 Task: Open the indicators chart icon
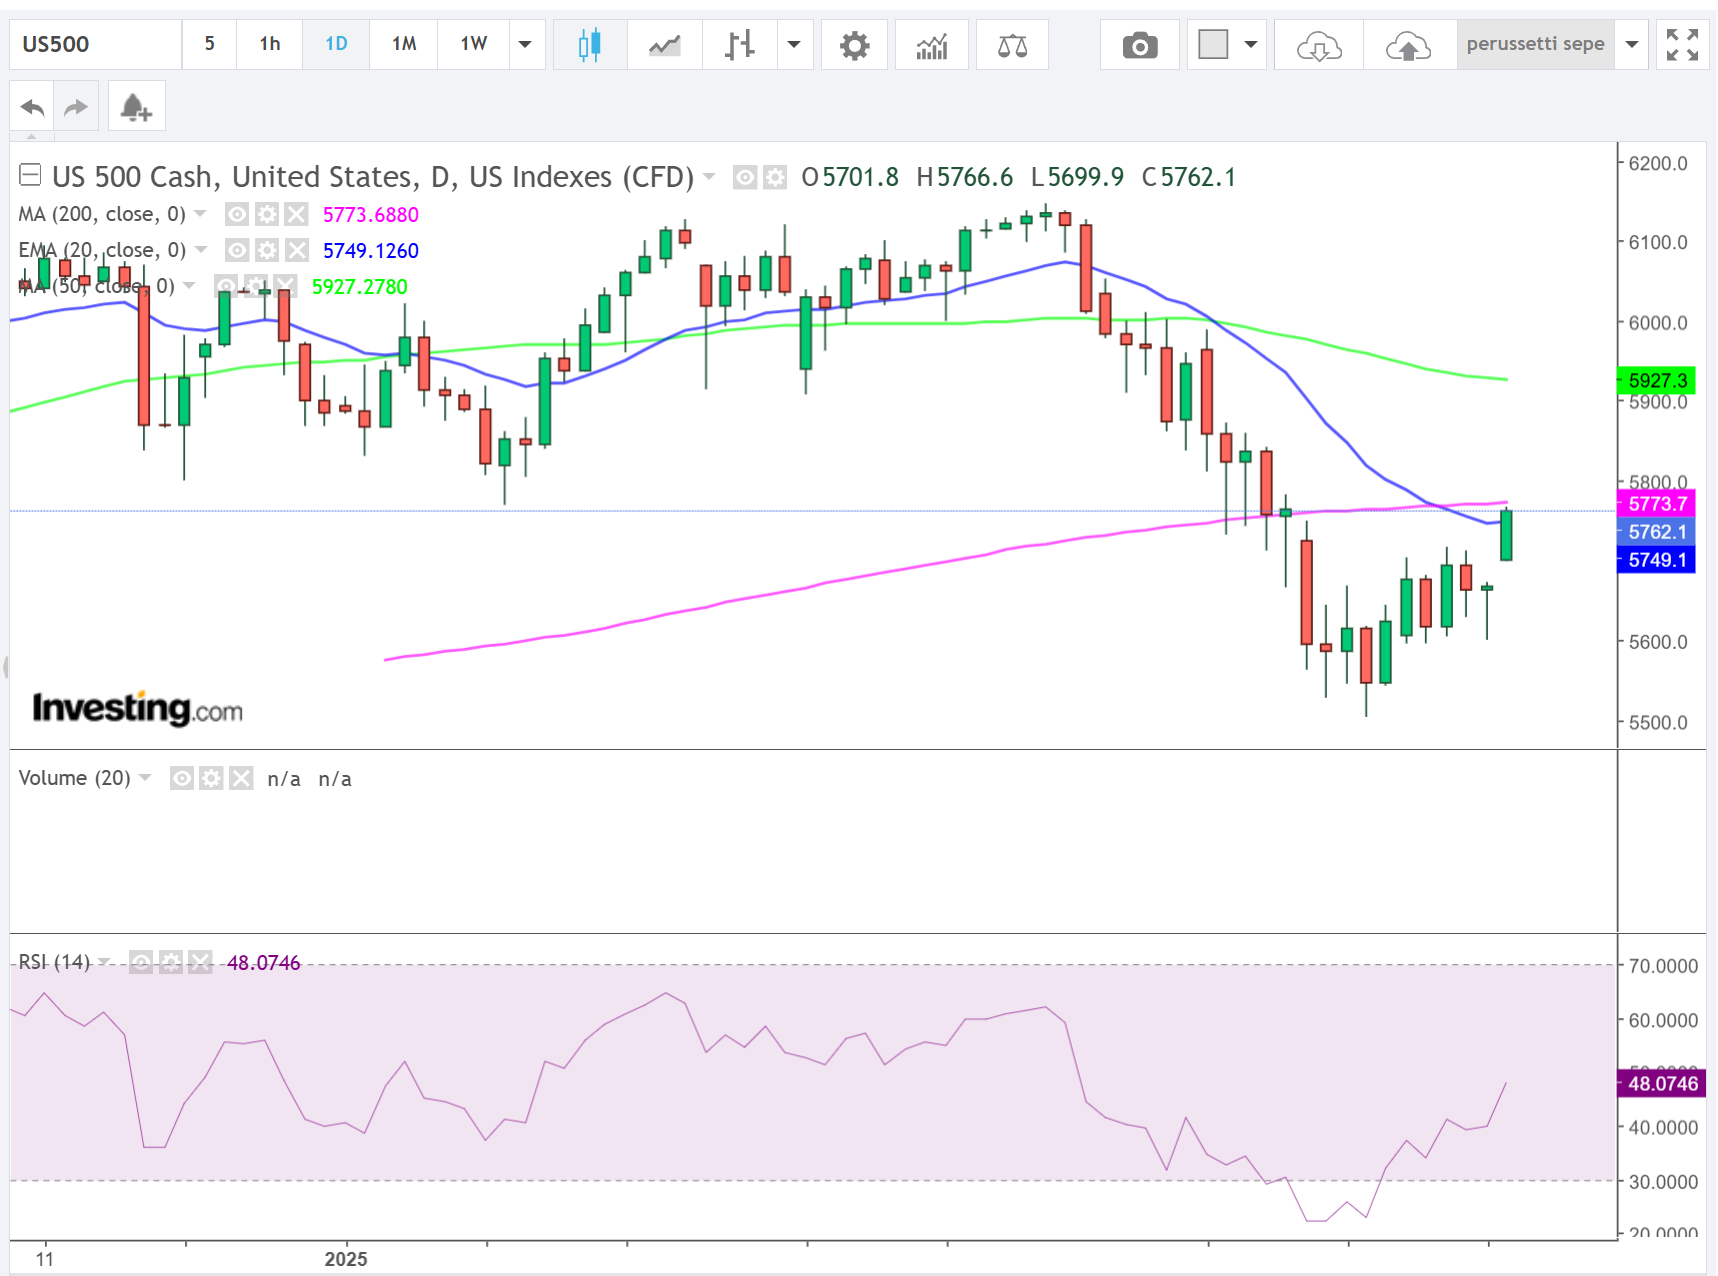click(931, 45)
